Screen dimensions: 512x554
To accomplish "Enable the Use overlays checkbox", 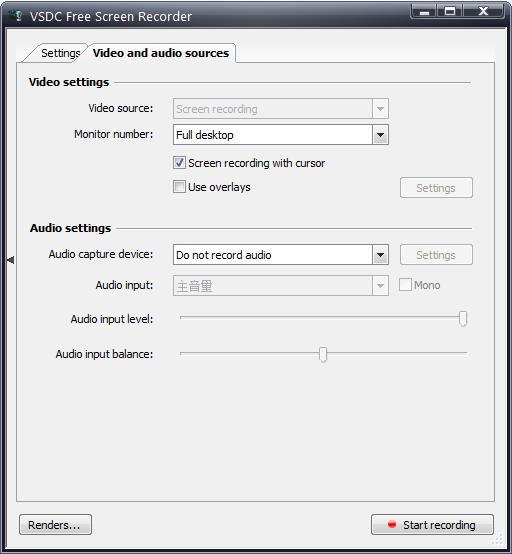I will pyautogui.click(x=179, y=187).
